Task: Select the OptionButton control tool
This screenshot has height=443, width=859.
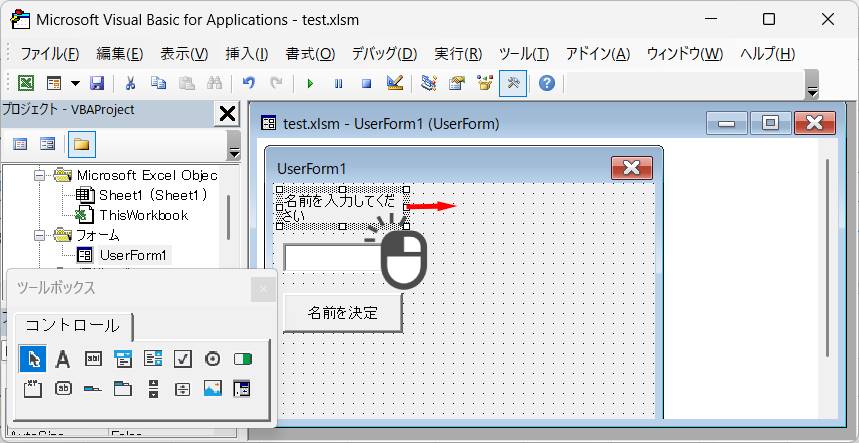Action: pos(212,359)
